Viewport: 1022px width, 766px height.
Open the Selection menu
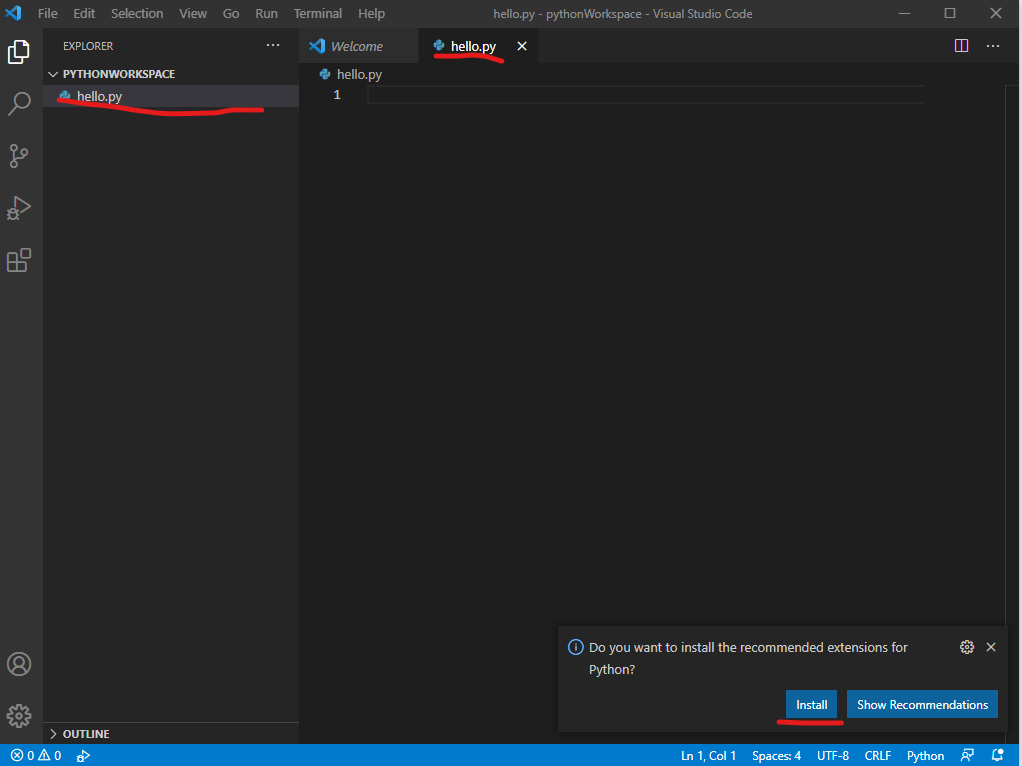click(137, 13)
